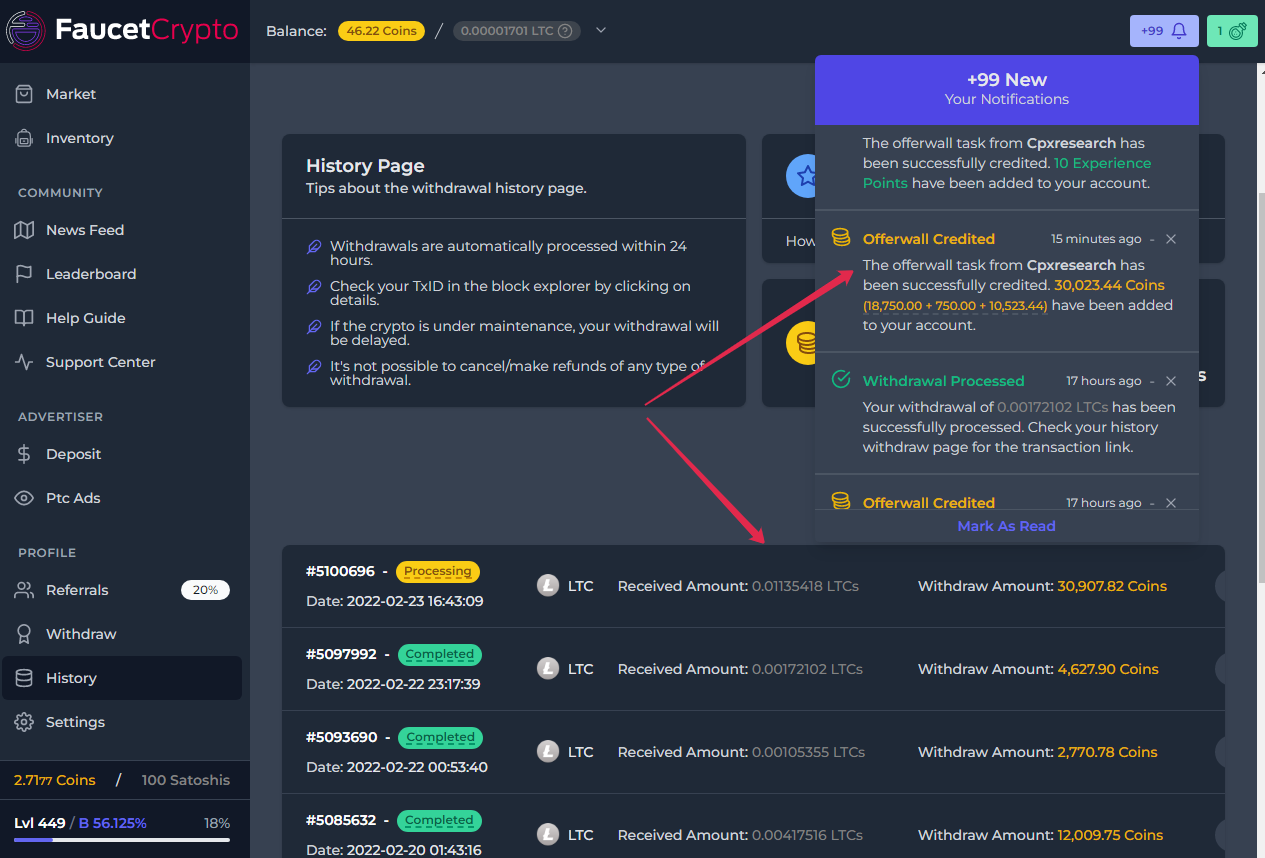Click the LTC balance help question mark
Image resolution: width=1265 pixels, height=858 pixels.
pyautogui.click(x=565, y=31)
